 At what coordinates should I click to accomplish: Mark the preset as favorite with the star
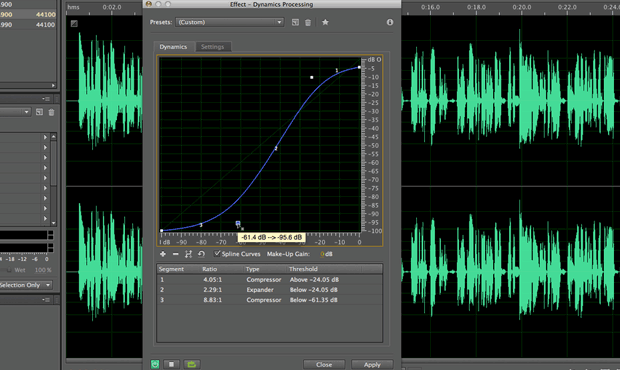pyautogui.click(x=325, y=22)
